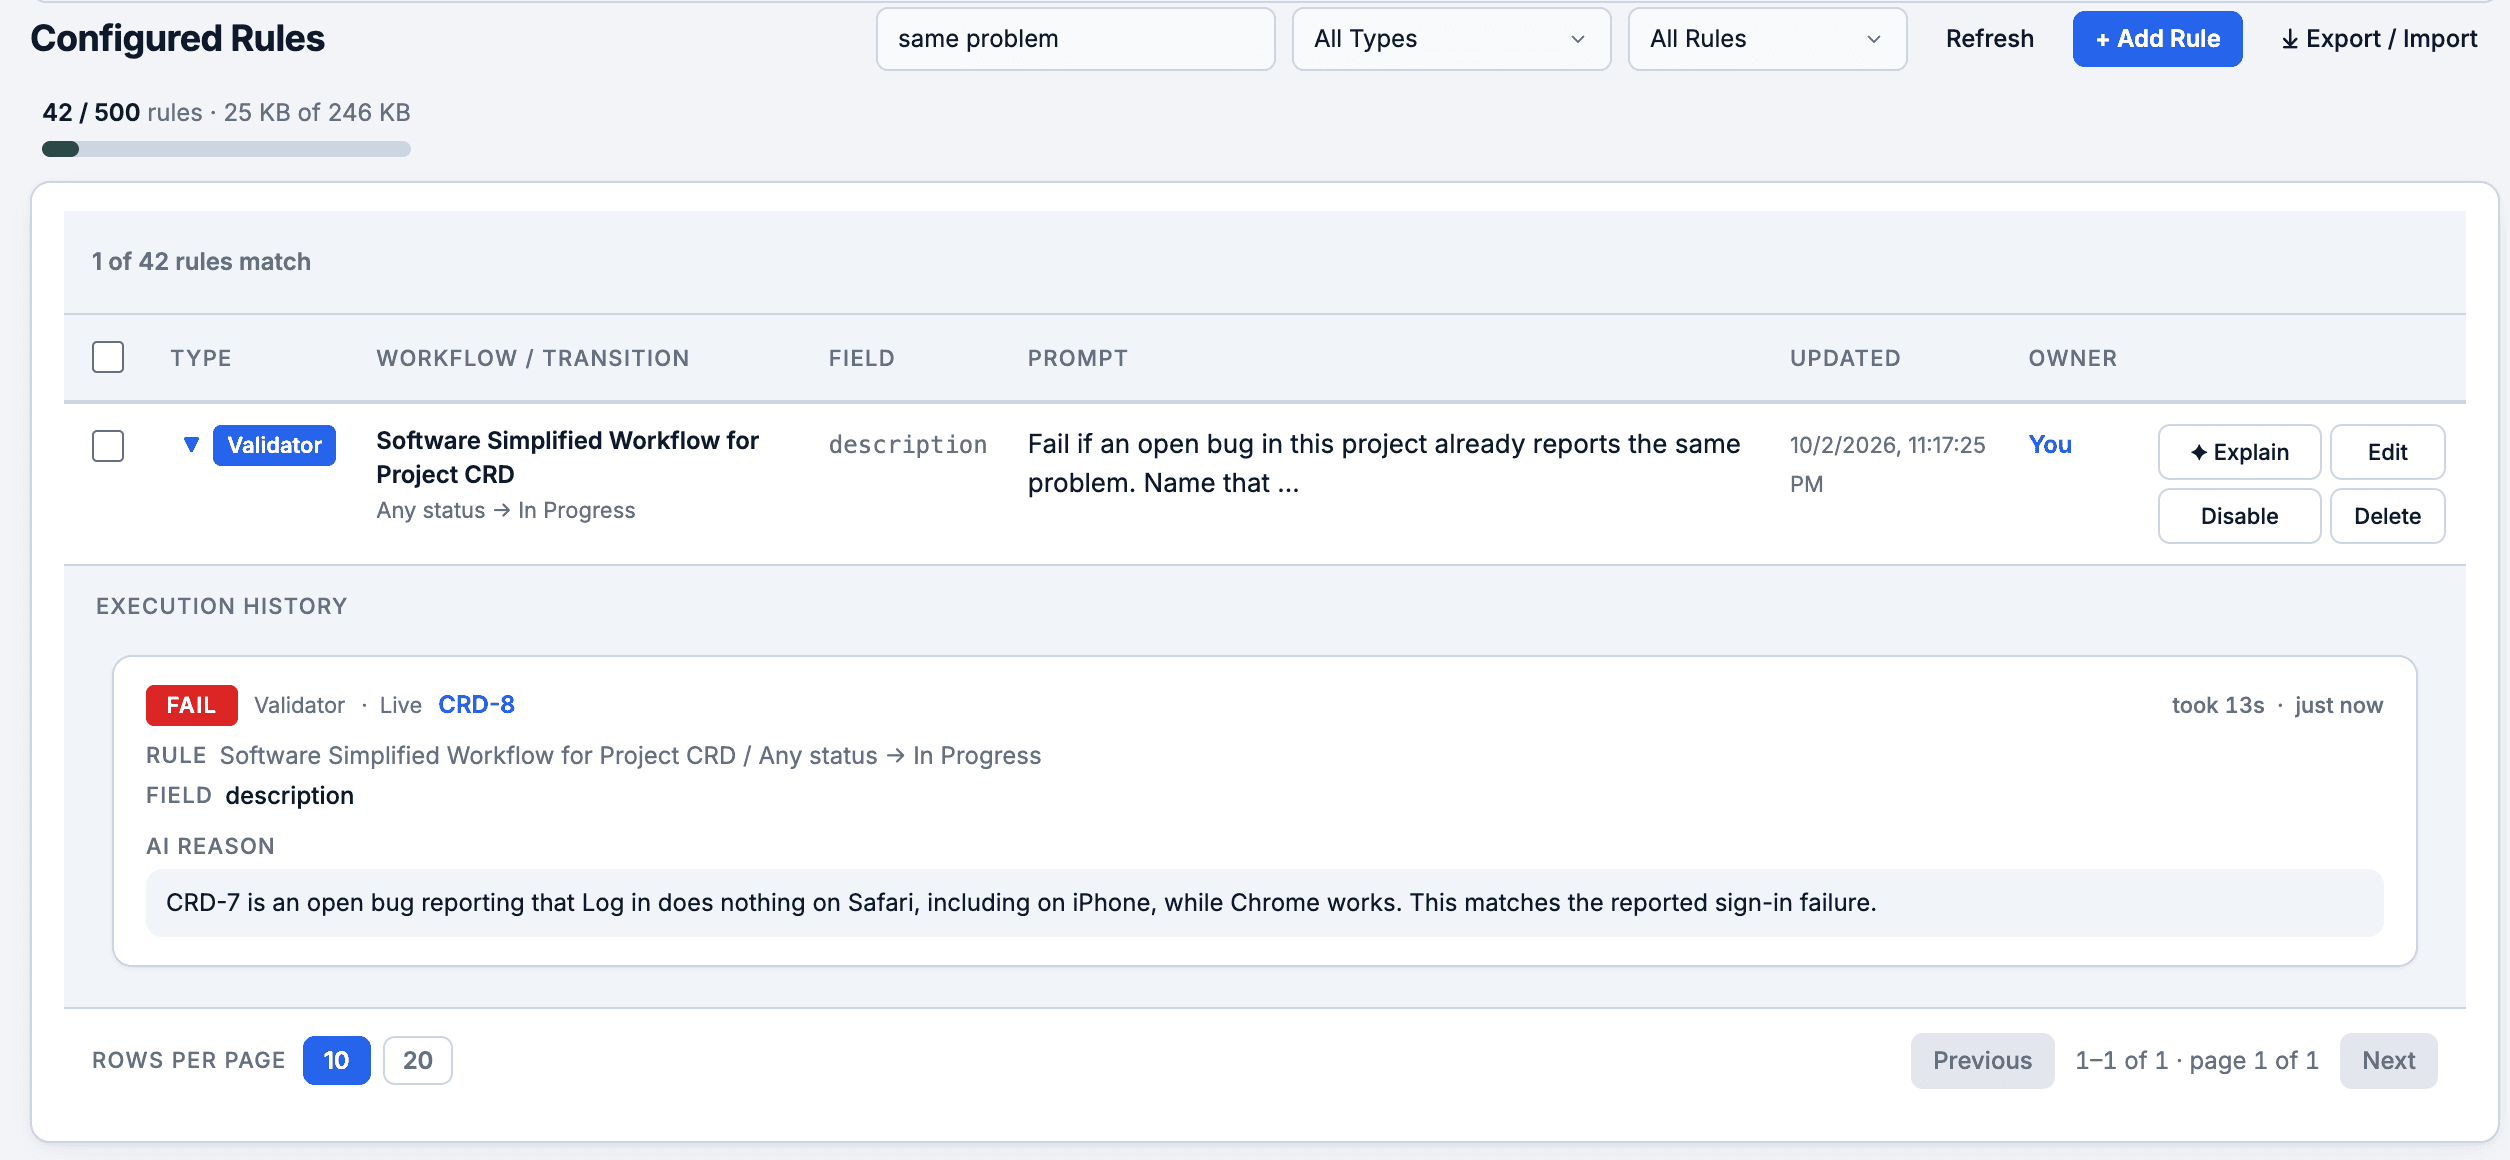
Task: Click the owner 'You' link
Action: coord(2050,445)
